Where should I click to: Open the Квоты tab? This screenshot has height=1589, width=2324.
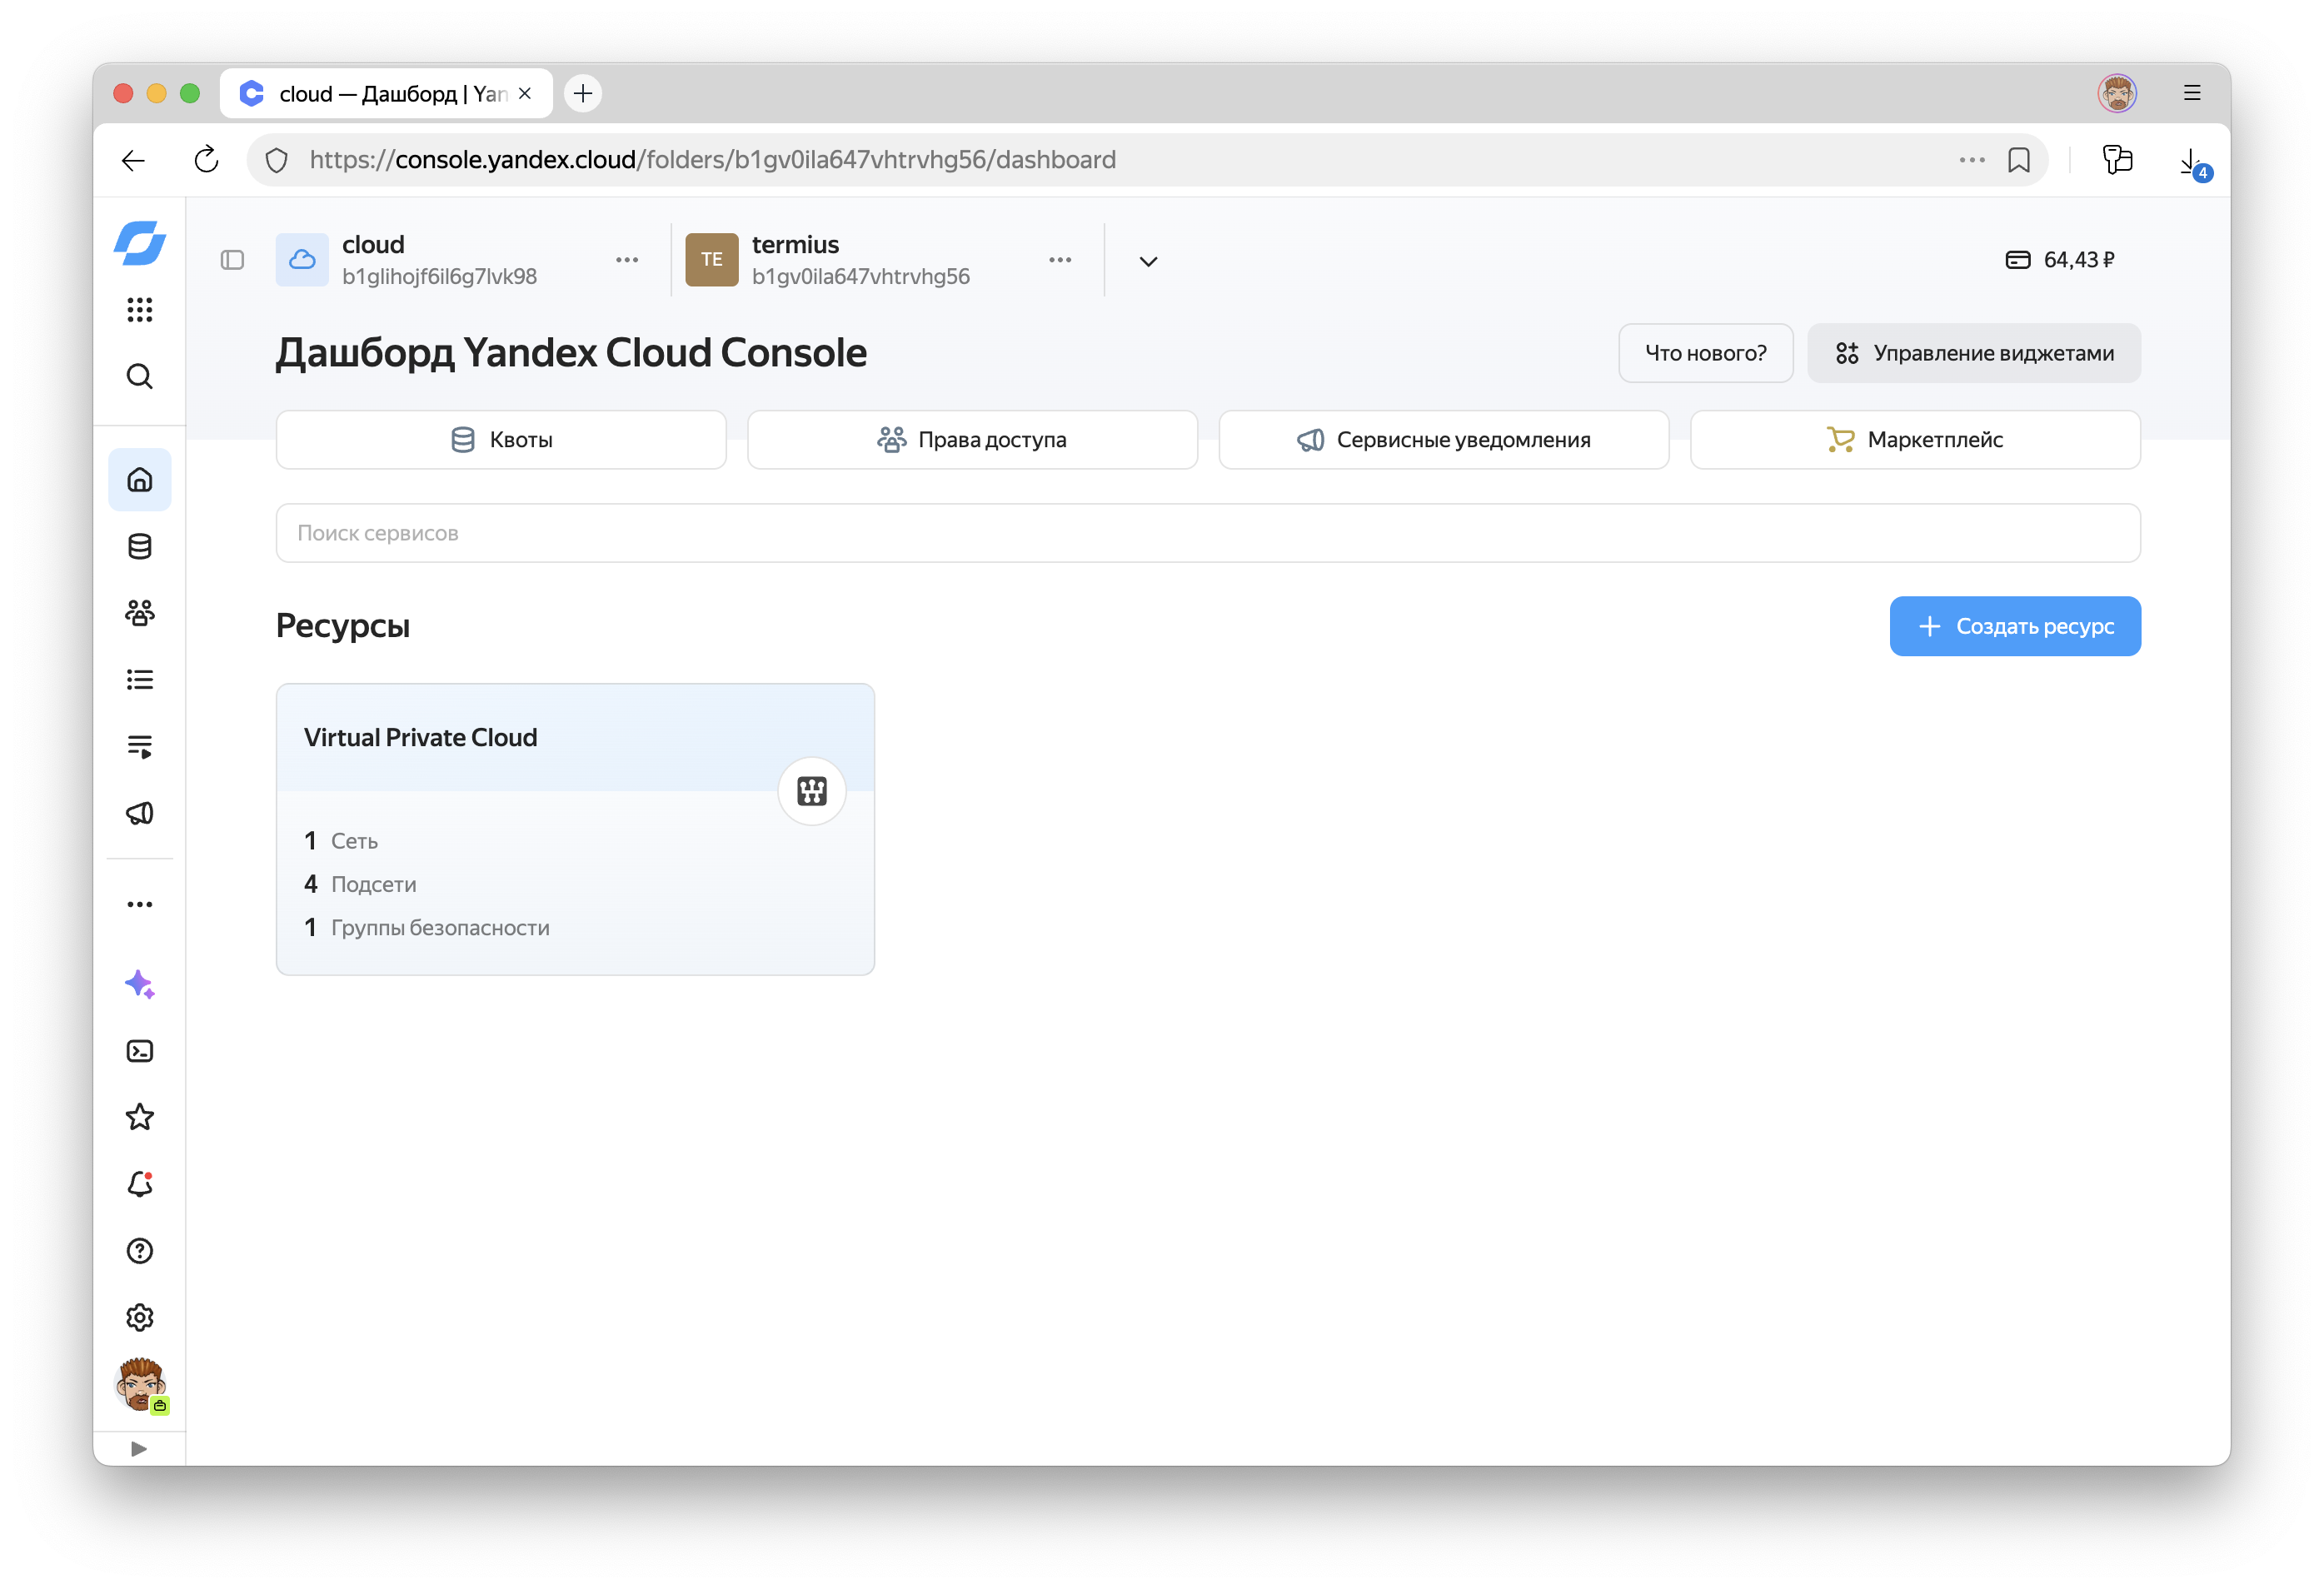click(x=501, y=440)
